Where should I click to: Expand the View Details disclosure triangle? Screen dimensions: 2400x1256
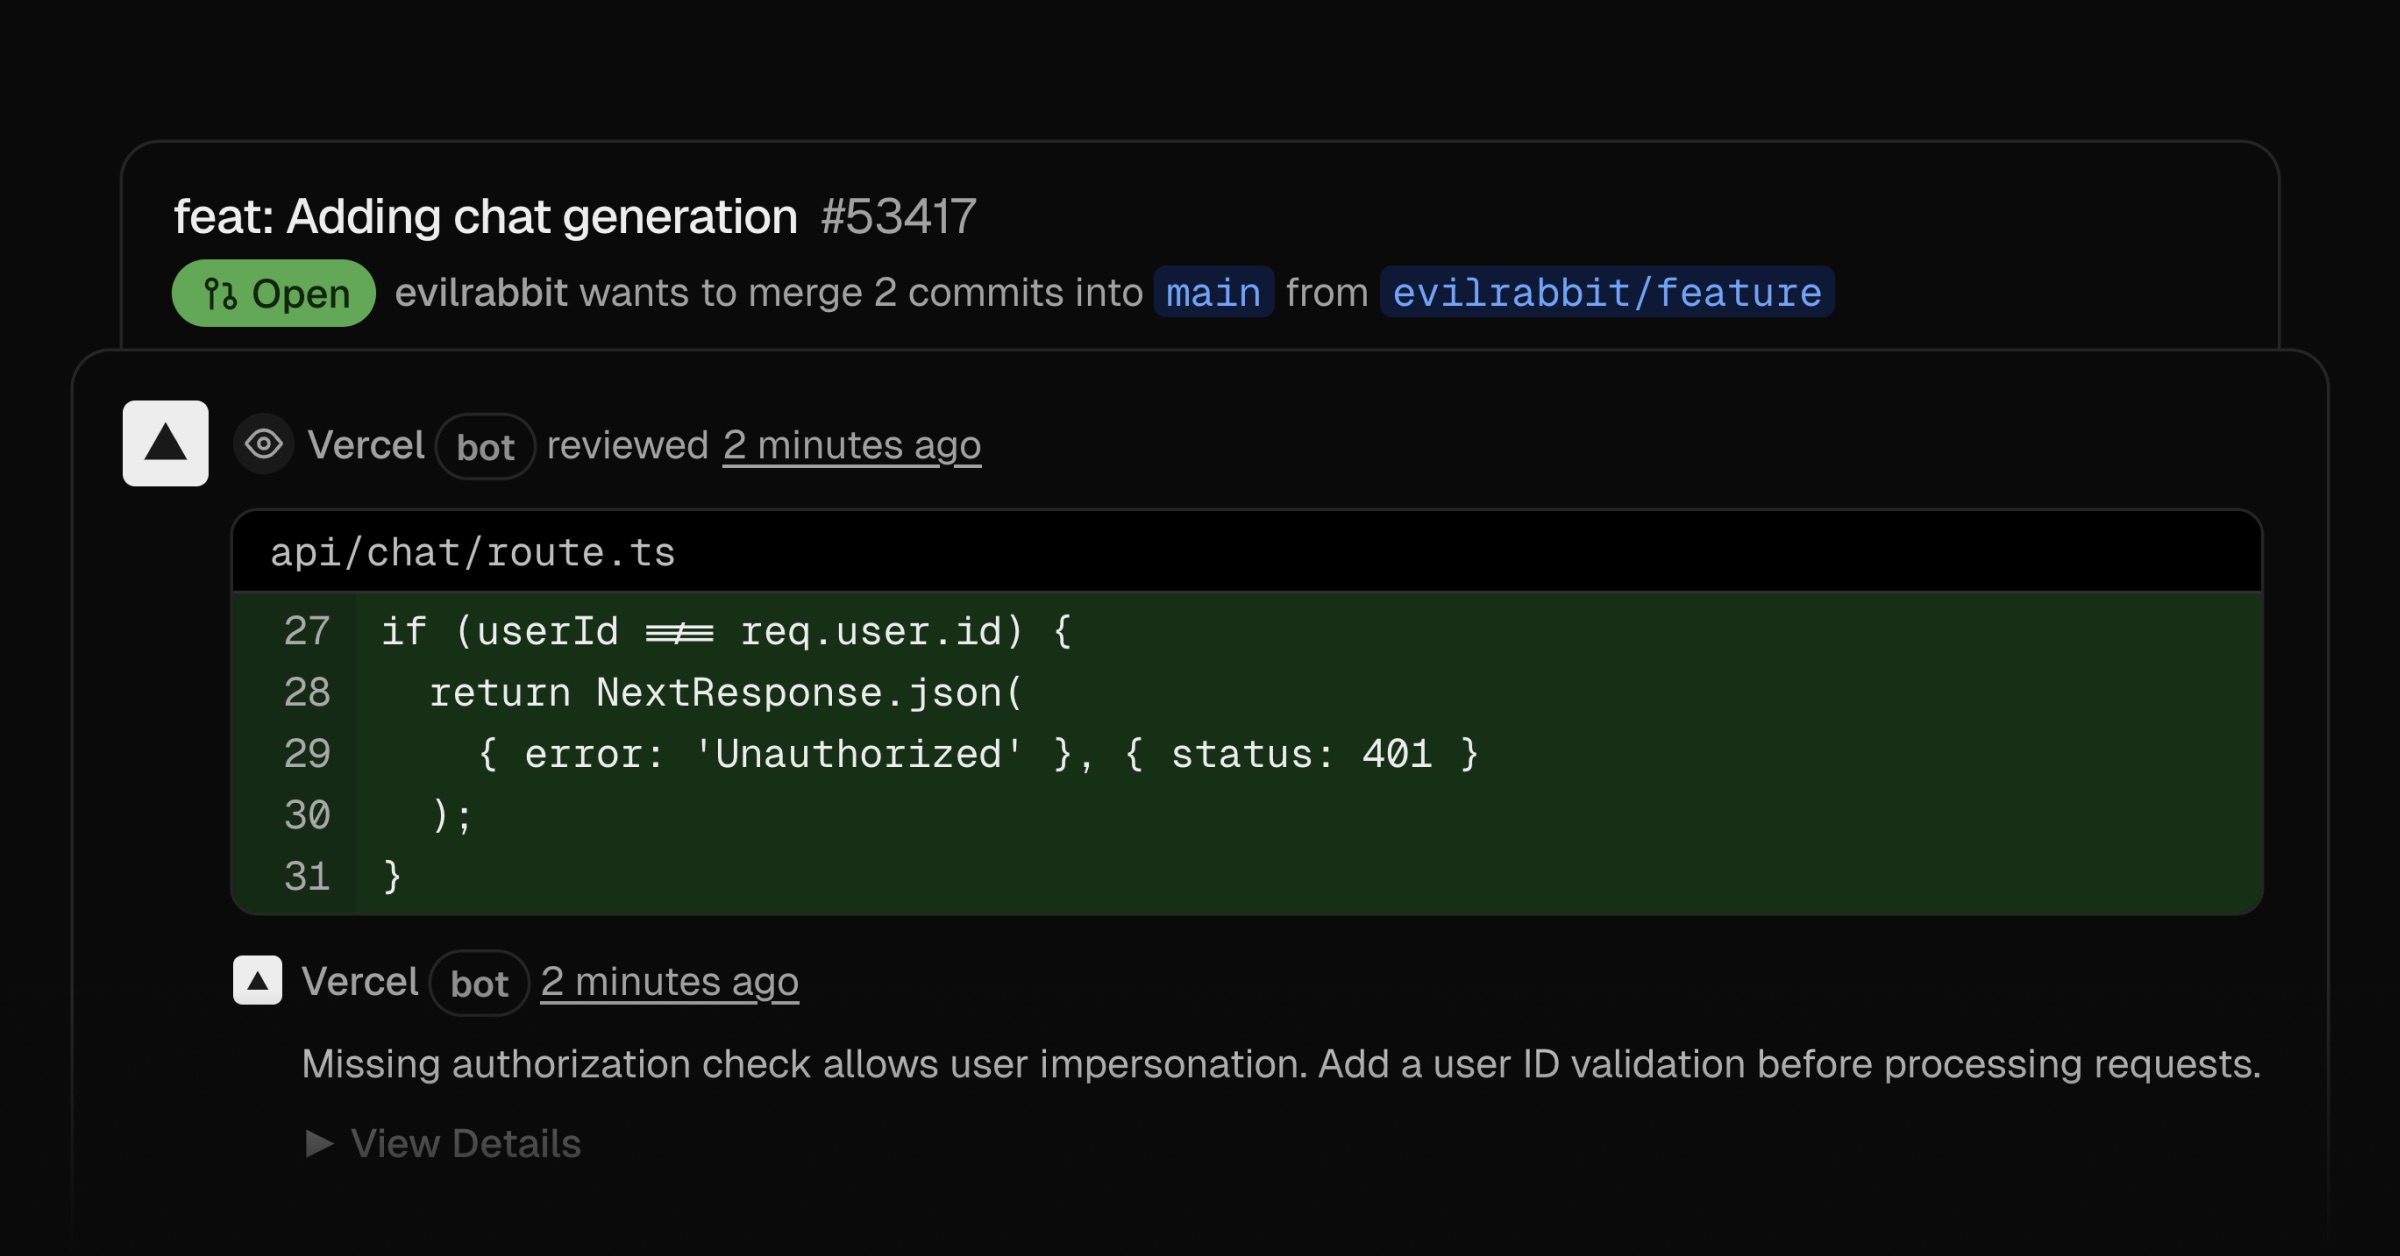point(320,1142)
